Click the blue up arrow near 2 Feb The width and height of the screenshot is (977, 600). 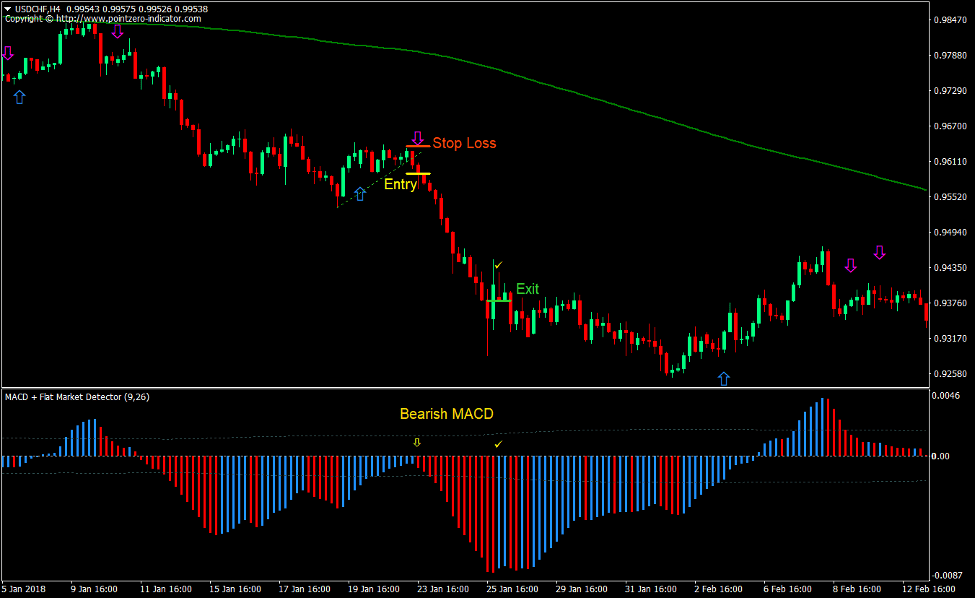(x=723, y=378)
